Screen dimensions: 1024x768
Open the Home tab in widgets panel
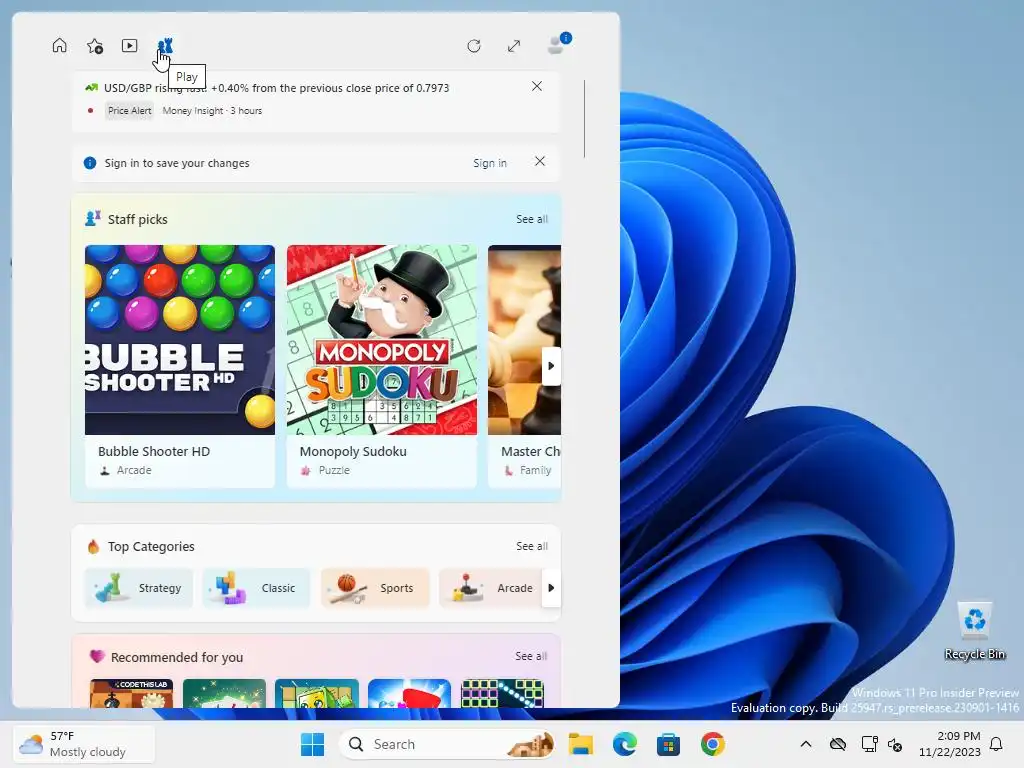coord(59,46)
